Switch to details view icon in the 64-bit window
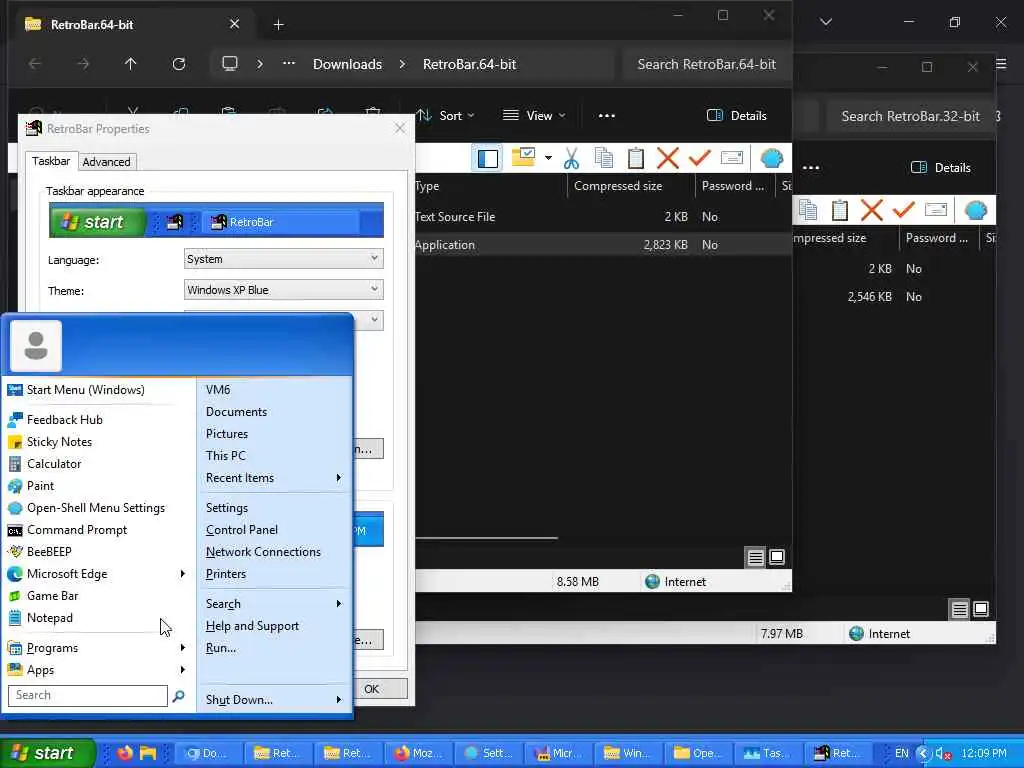This screenshot has width=1024, height=768. [x=756, y=557]
